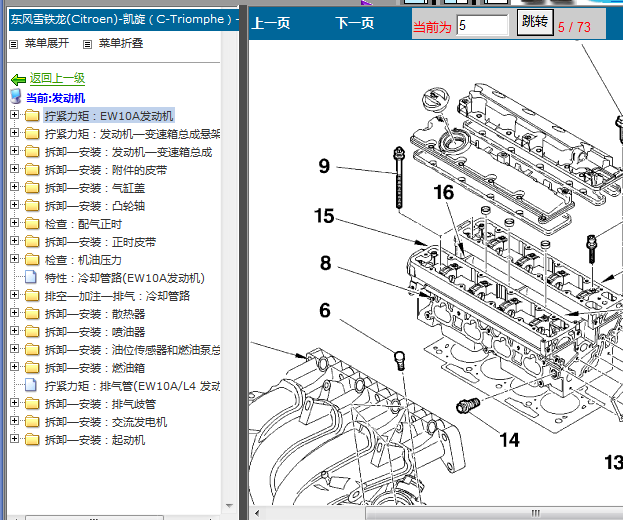Screen dimensions: 623x520
Task: Expand 拆卸—安装：发动机—变速箱总成 node
Action: [14, 151]
